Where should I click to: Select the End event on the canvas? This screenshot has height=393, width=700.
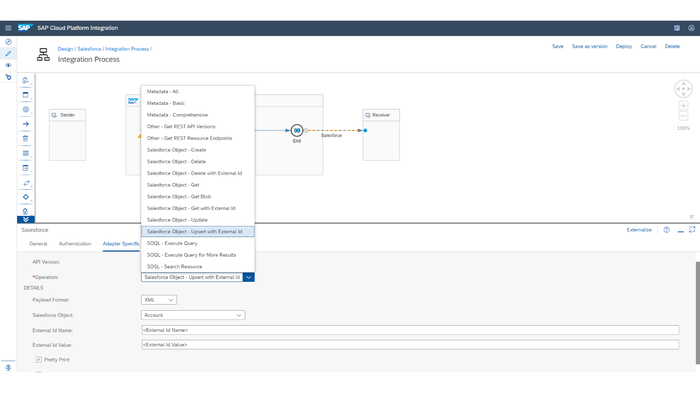click(x=297, y=130)
